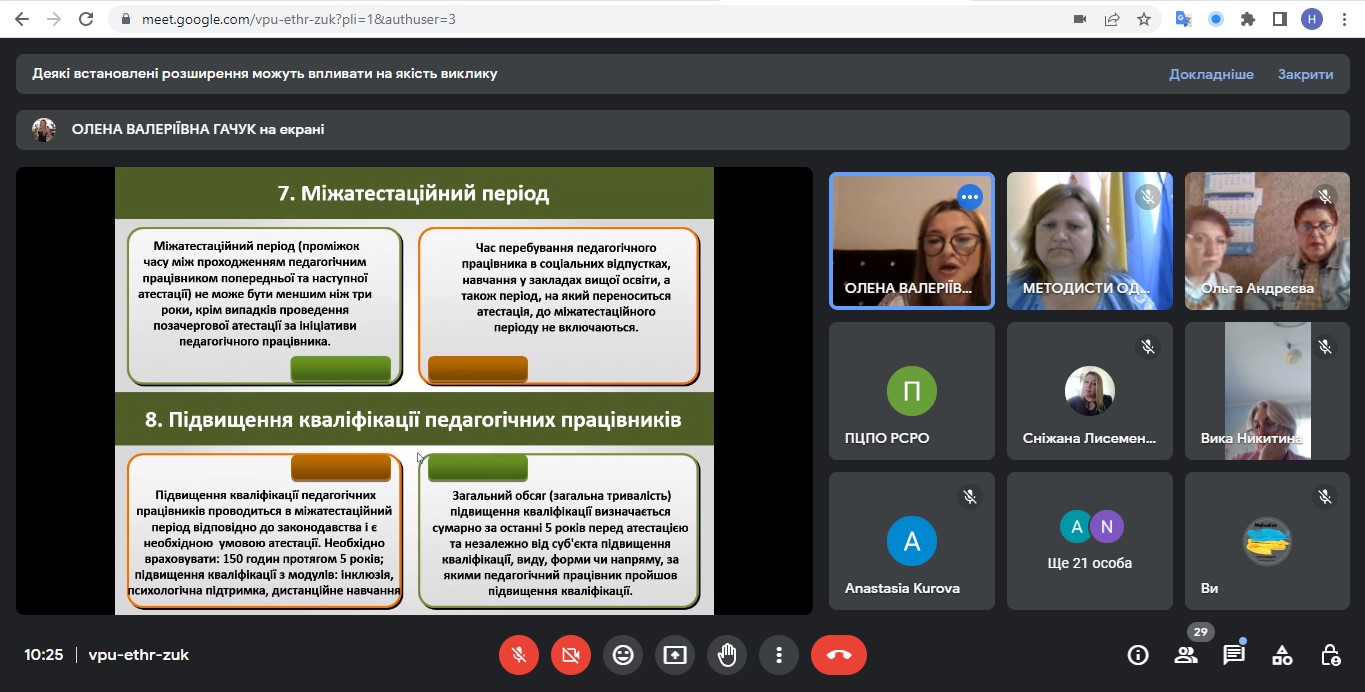The height and width of the screenshot is (692, 1365).
Task: Open the Chrome extensions puzzle icon
Action: point(1247,19)
